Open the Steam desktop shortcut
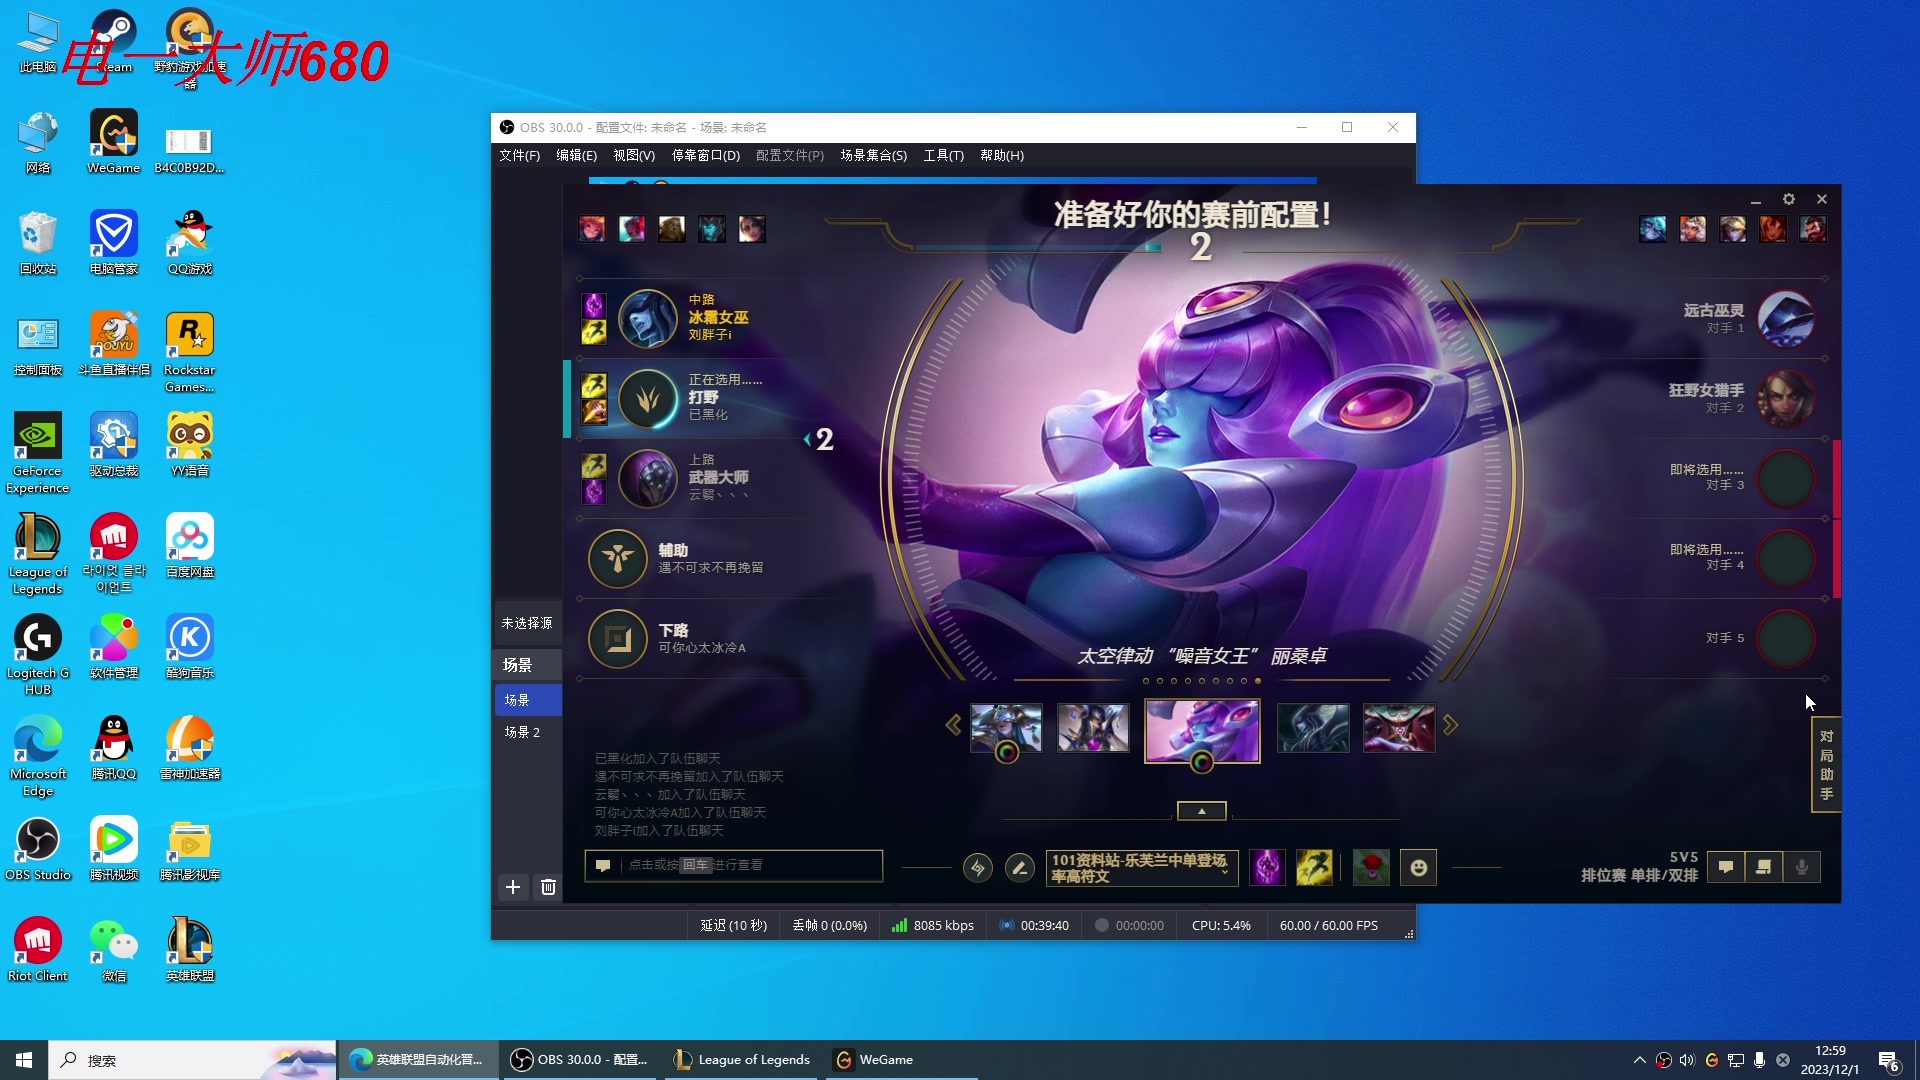This screenshot has height=1080, width=1920. 114,42
